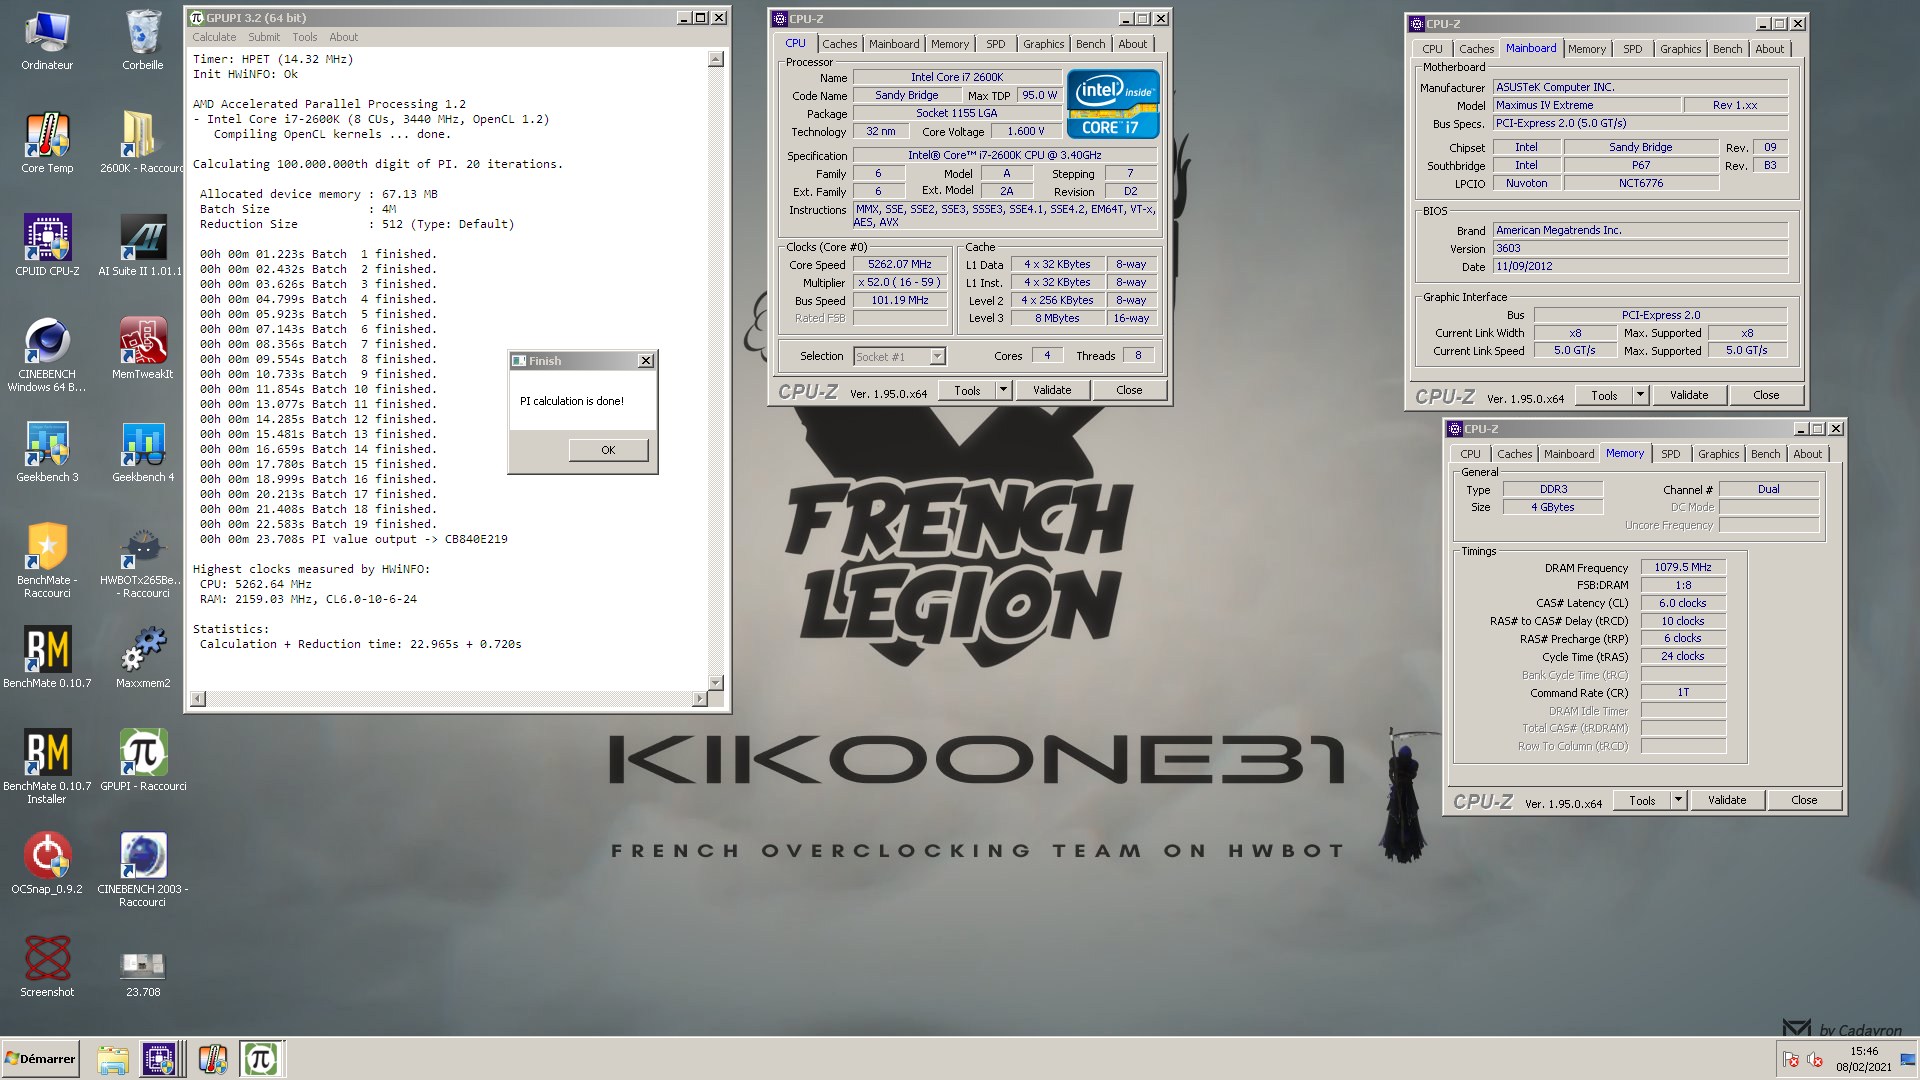Click the Maximus IV Extreme model field
The width and height of the screenshot is (1920, 1080).
click(x=1586, y=105)
